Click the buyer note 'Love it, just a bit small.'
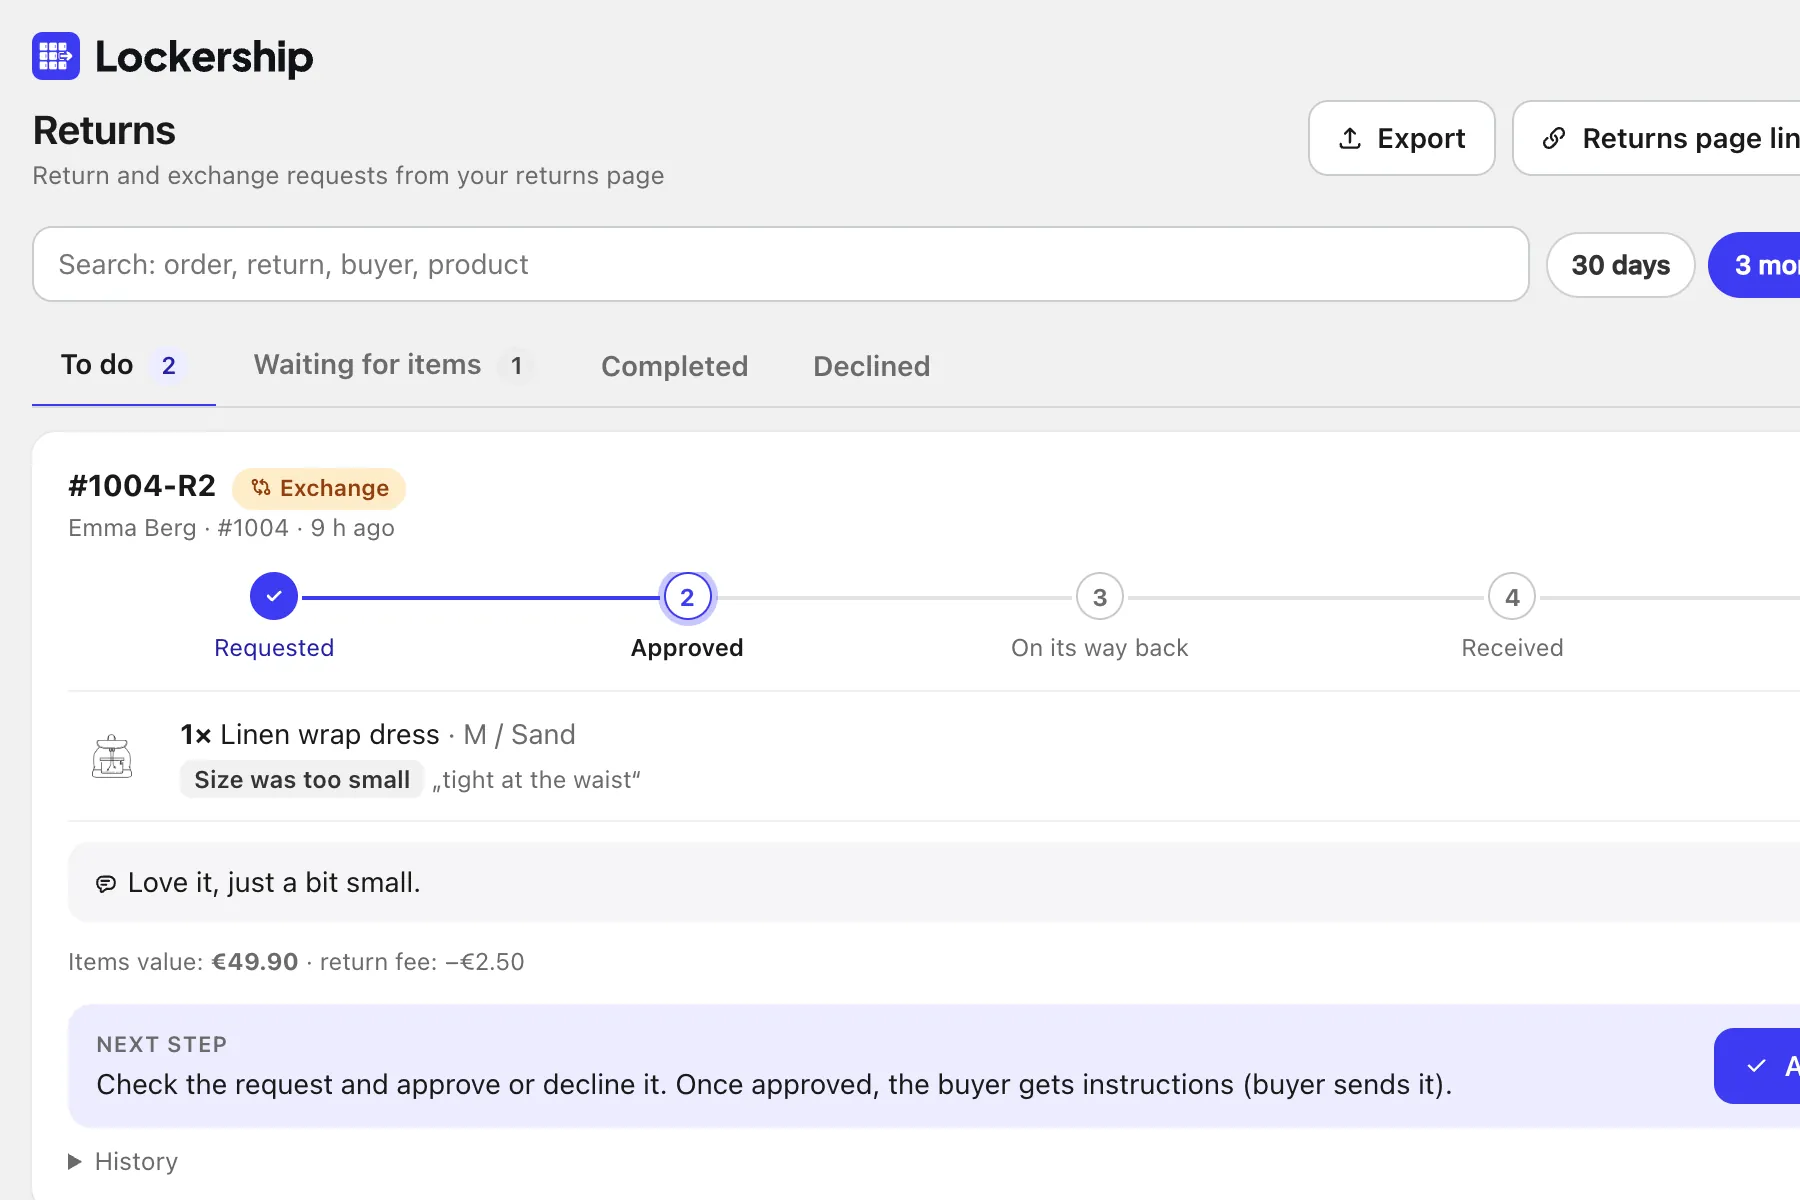Viewport: 1800px width, 1200px height. click(x=274, y=883)
